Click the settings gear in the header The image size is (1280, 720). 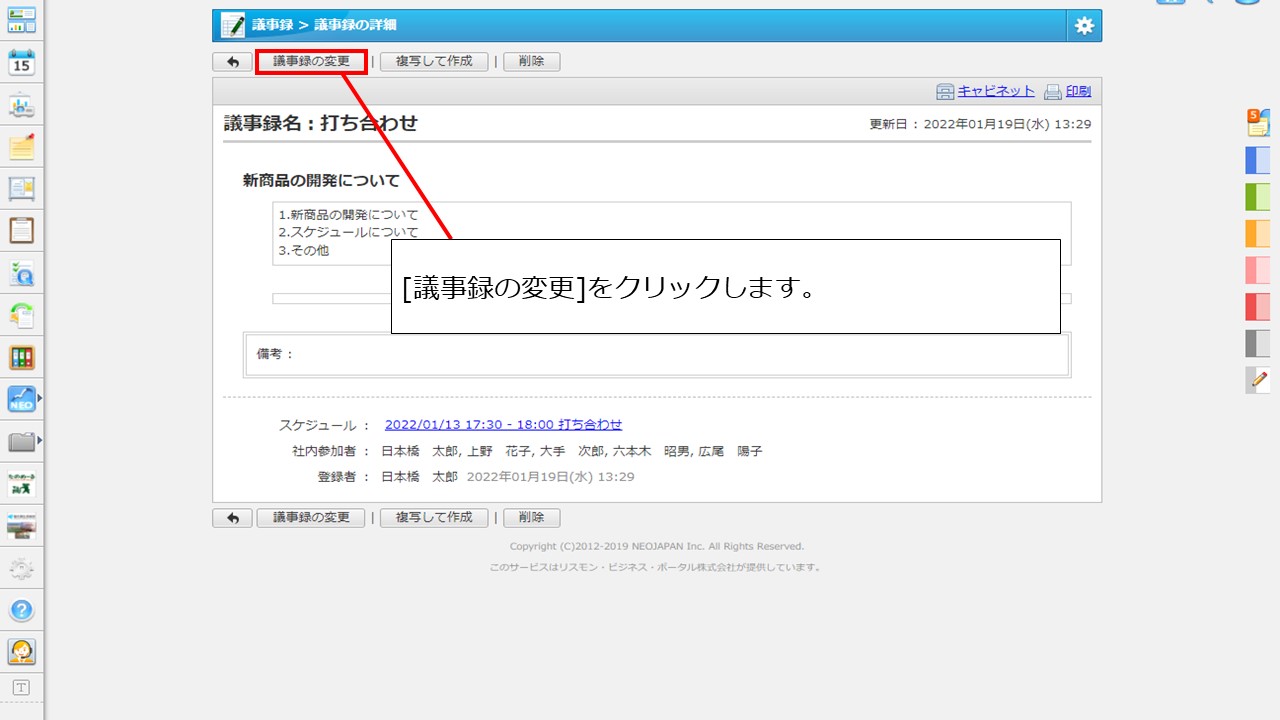[x=1084, y=27]
